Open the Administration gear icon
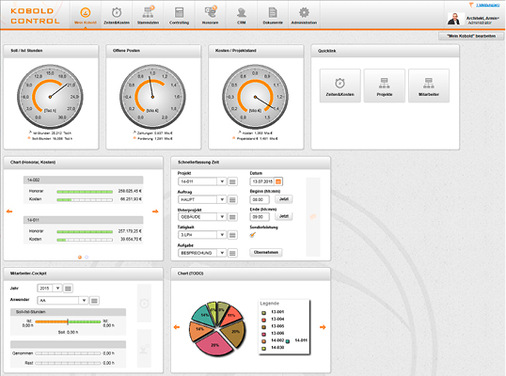Screen dimensions: 506x376 tap(304, 13)
